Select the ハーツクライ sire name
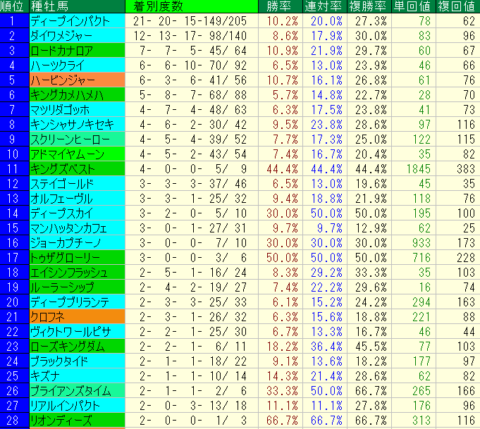This screenshot has width=480, height=429. [58, 66]
